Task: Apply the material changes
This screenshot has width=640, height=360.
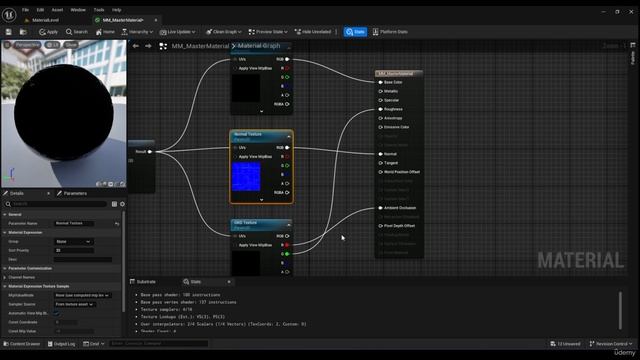Action: (x=48, y=32)
